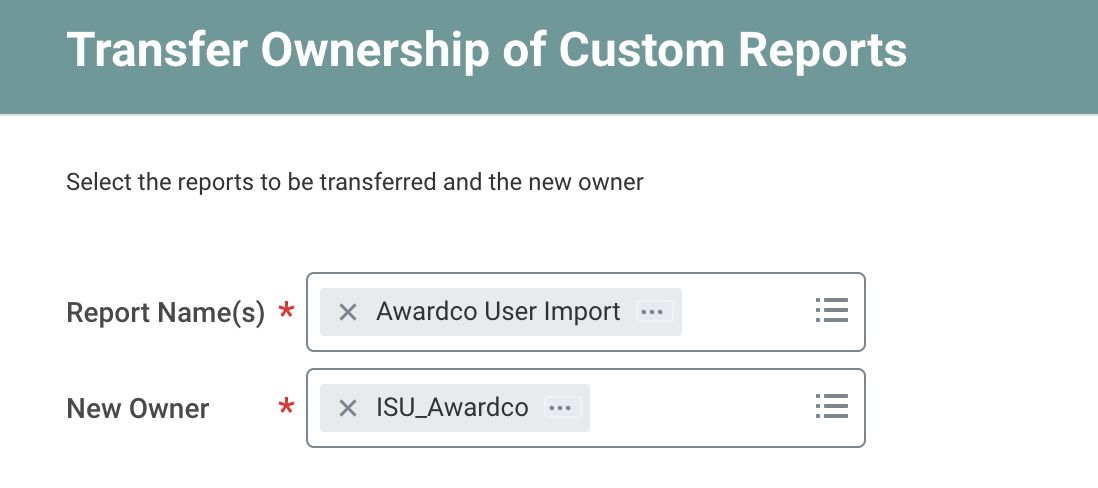Image resolution: width=1098 pixels, height=488 pixels.
Task: Click the Awardco User Import chip label
Action: [x=498, y=312]
